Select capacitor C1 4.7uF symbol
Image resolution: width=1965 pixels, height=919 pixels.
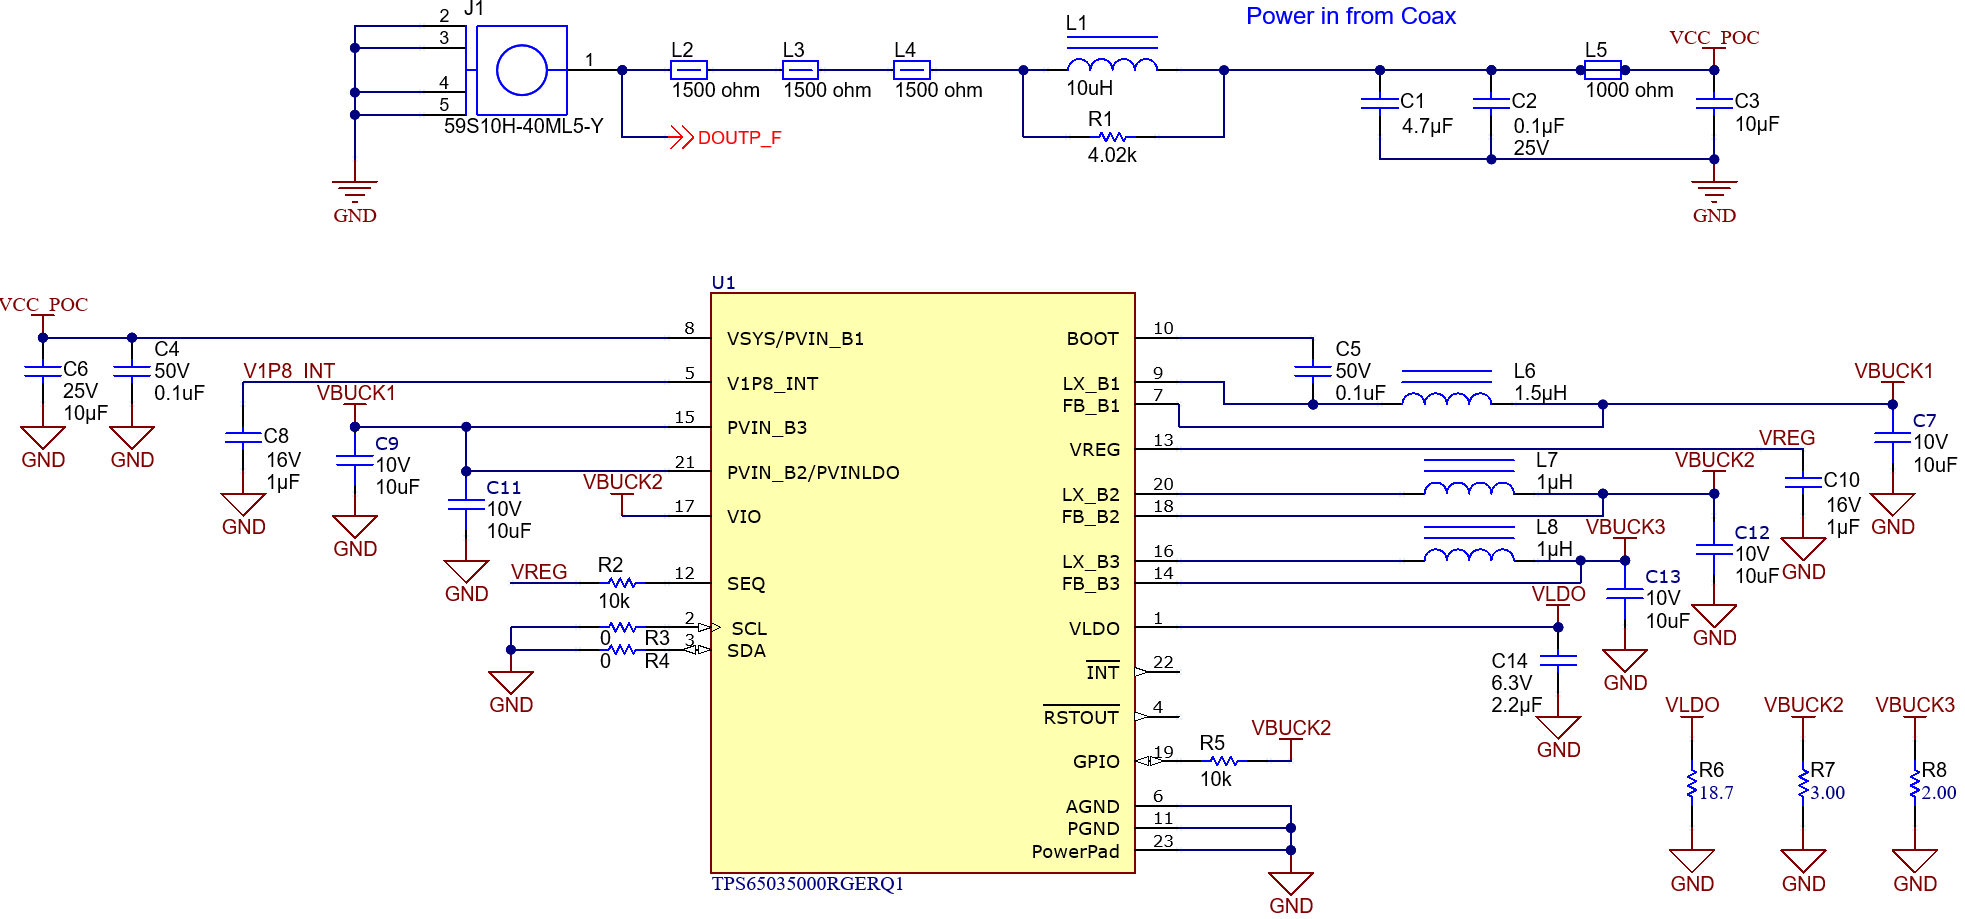1380,105
